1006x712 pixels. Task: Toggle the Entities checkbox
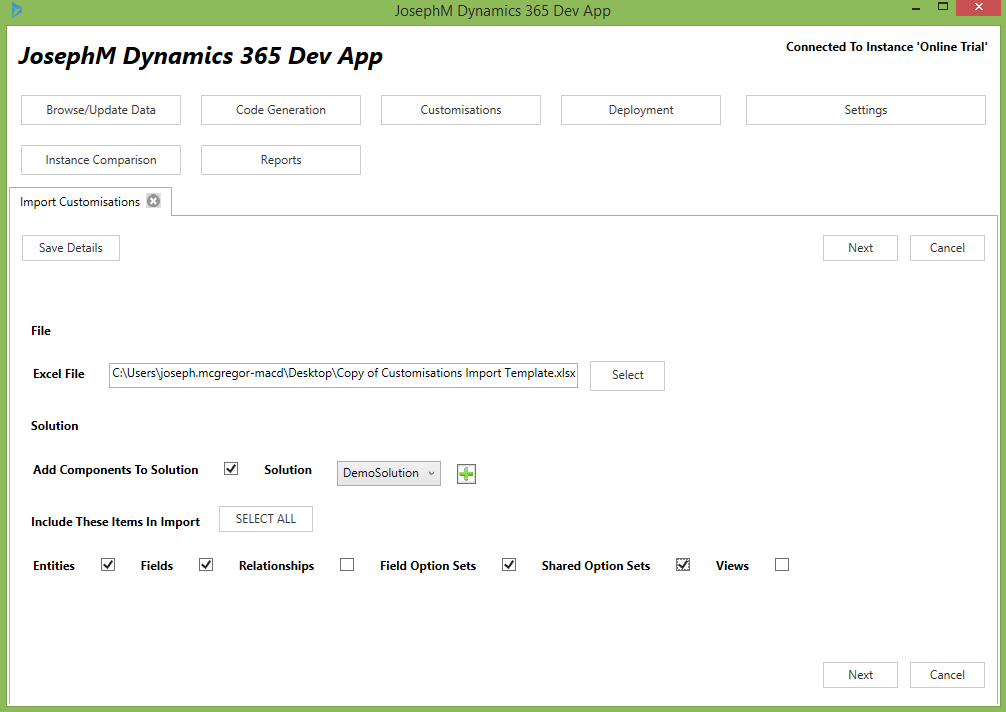coord(108,565)
